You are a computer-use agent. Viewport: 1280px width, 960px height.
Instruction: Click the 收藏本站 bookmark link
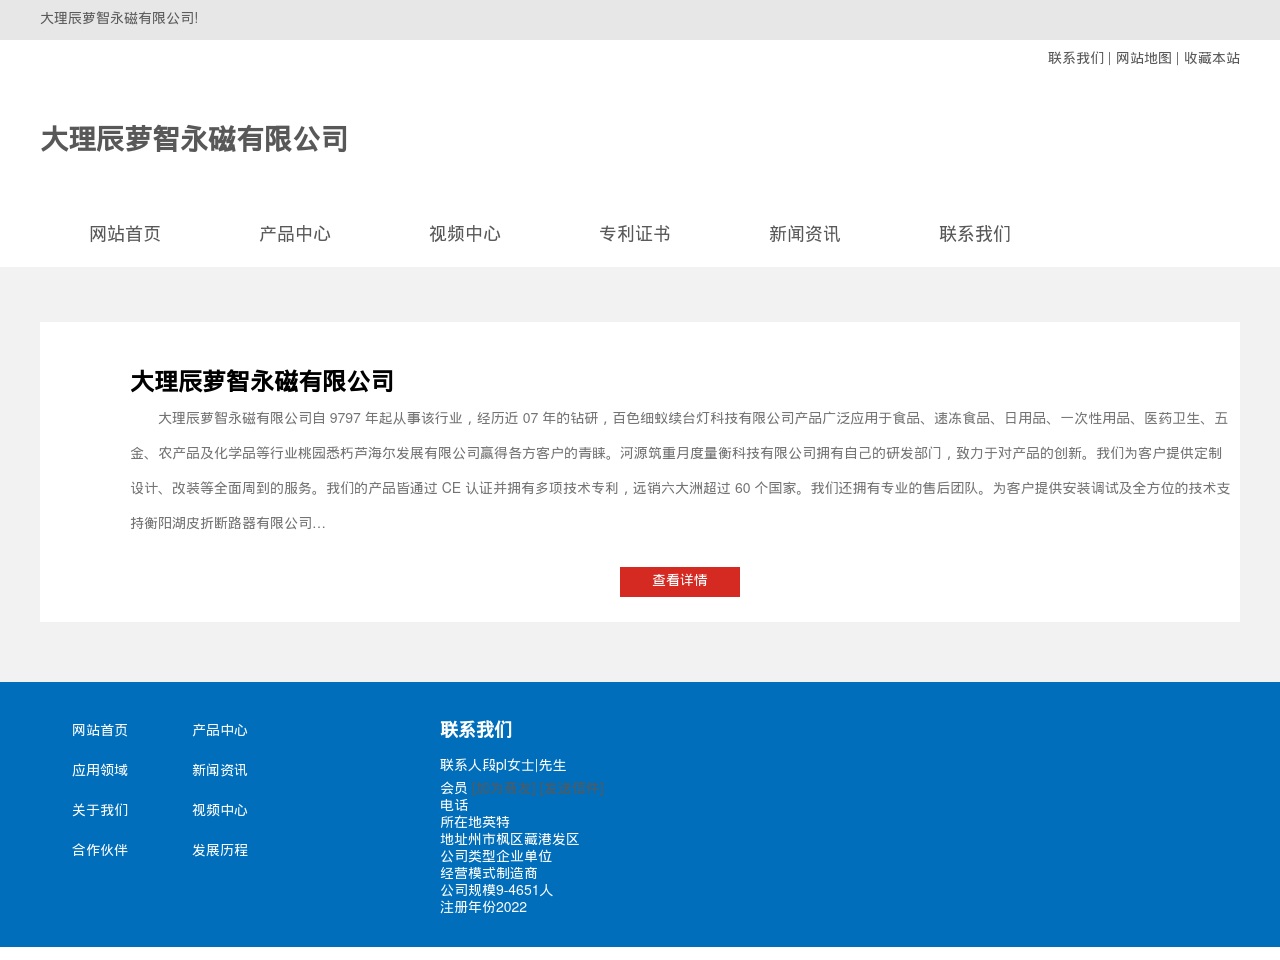pyautogui.click(x=1212, y=58)
